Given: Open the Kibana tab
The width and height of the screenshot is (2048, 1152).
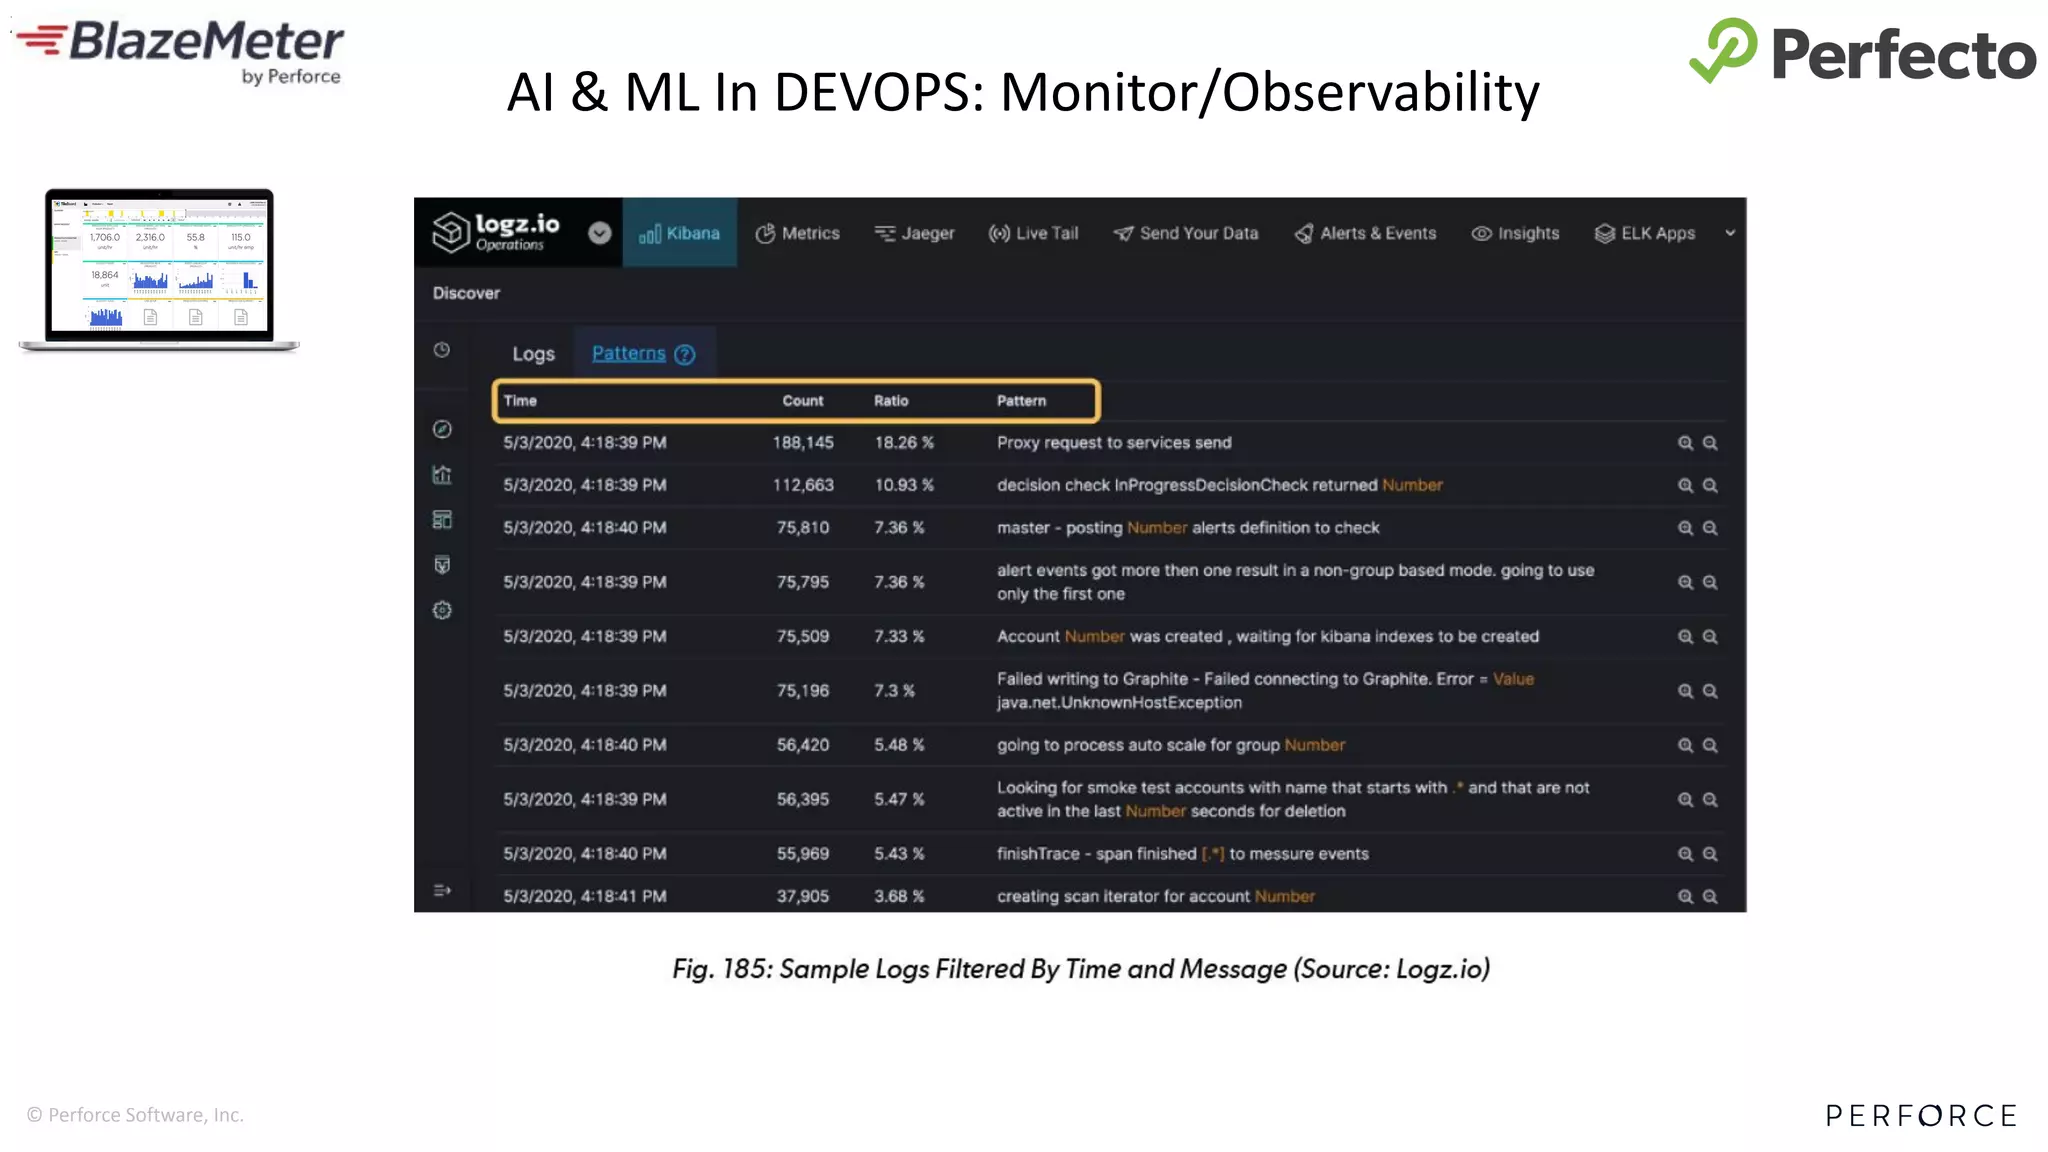Looking at the screenshot, I should [x=680, y=233].
